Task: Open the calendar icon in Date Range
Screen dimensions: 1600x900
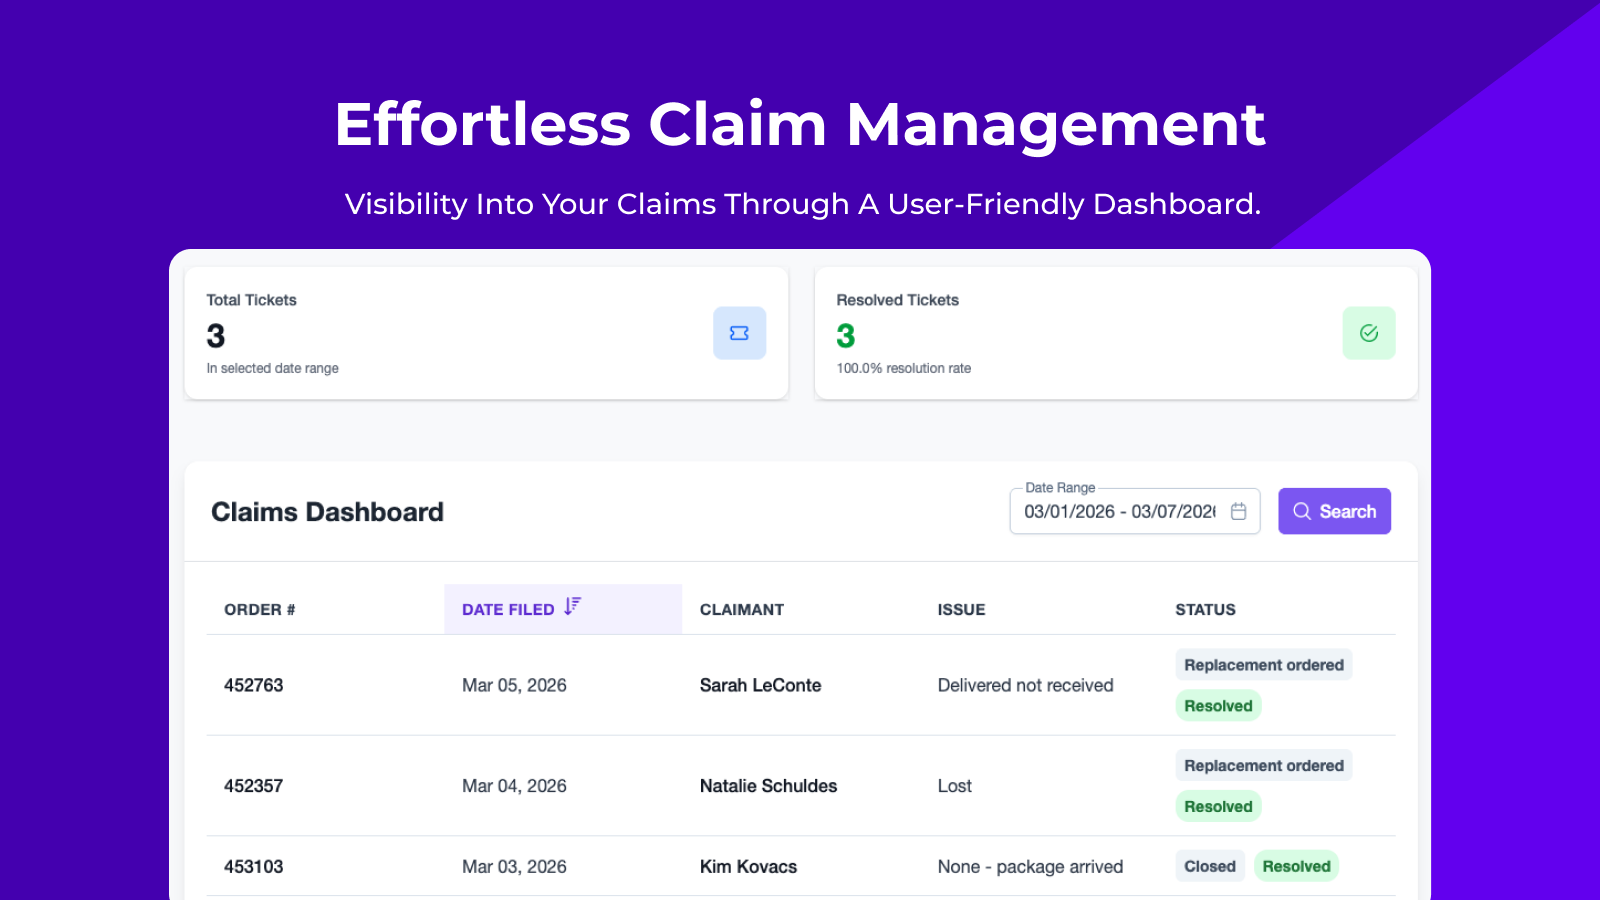Action: pyautogui.click(x=1238, y=511)
